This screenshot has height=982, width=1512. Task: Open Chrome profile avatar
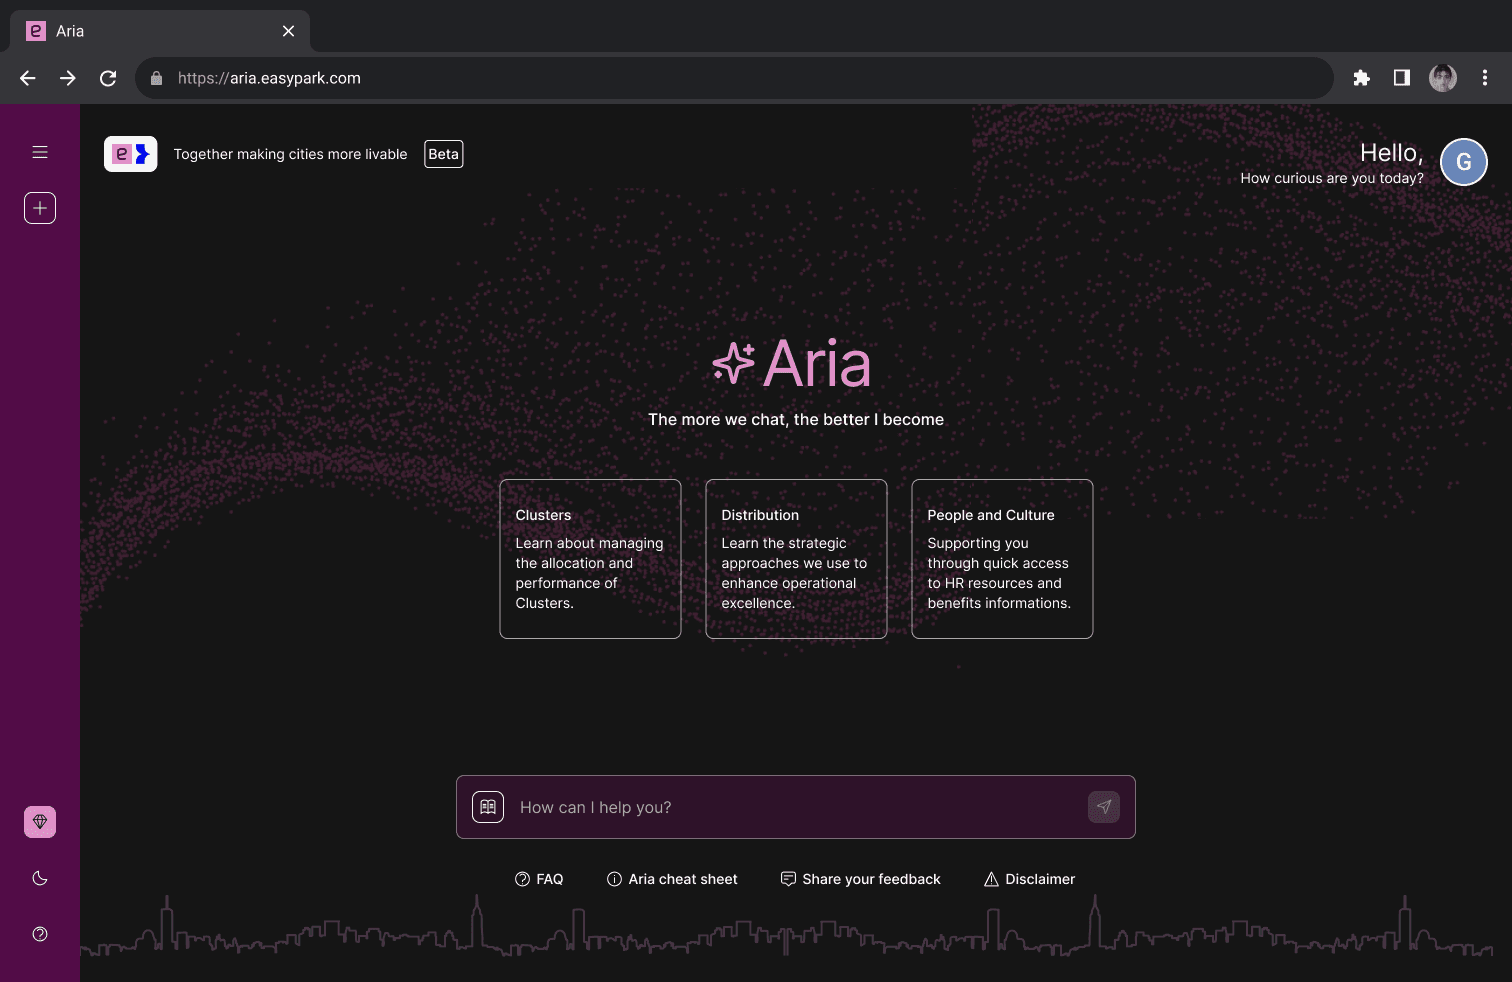1443,78
